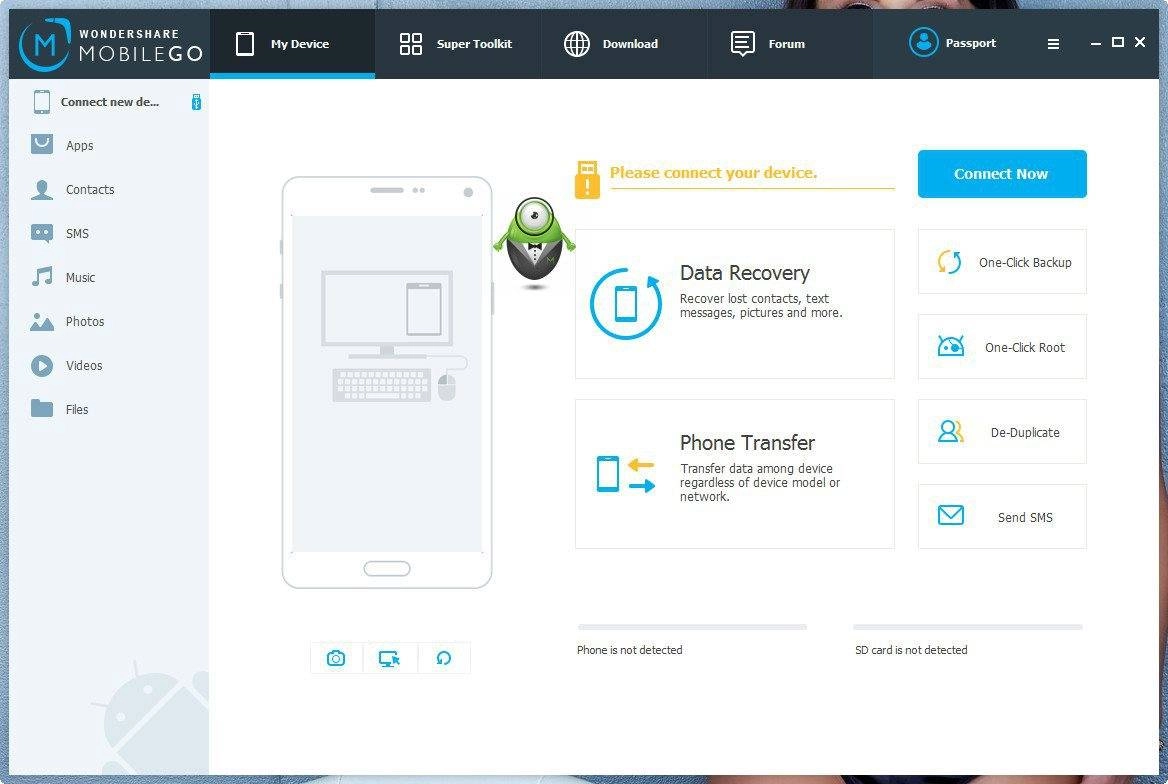Click the Send SMS envelope icon

[x=950, y=515]
